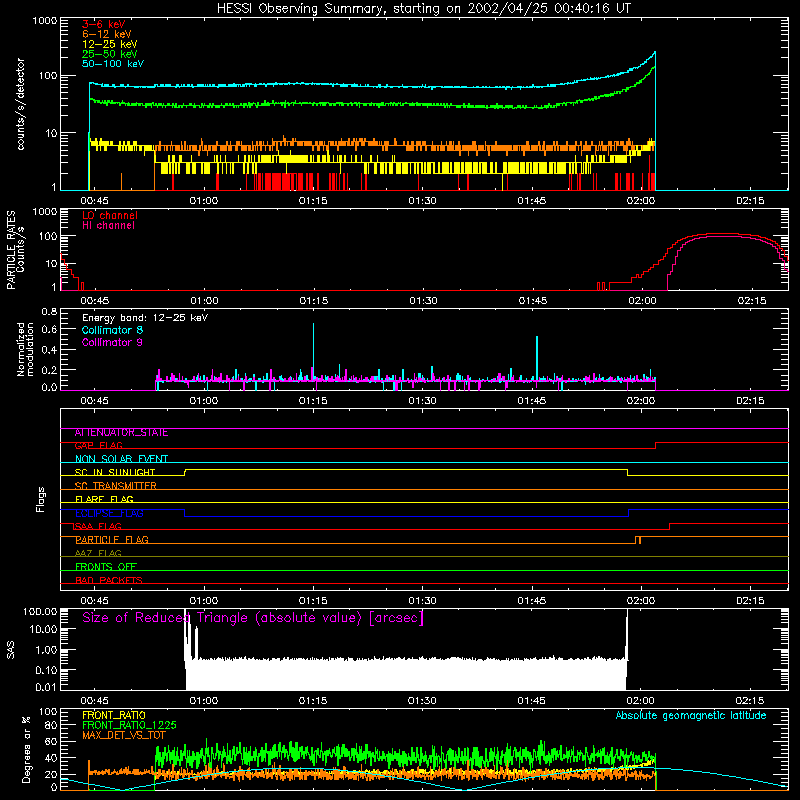Viewport: 800px width, 800px height.
Task: Click the vertical Flags axis label
Action: coord(41,499)
